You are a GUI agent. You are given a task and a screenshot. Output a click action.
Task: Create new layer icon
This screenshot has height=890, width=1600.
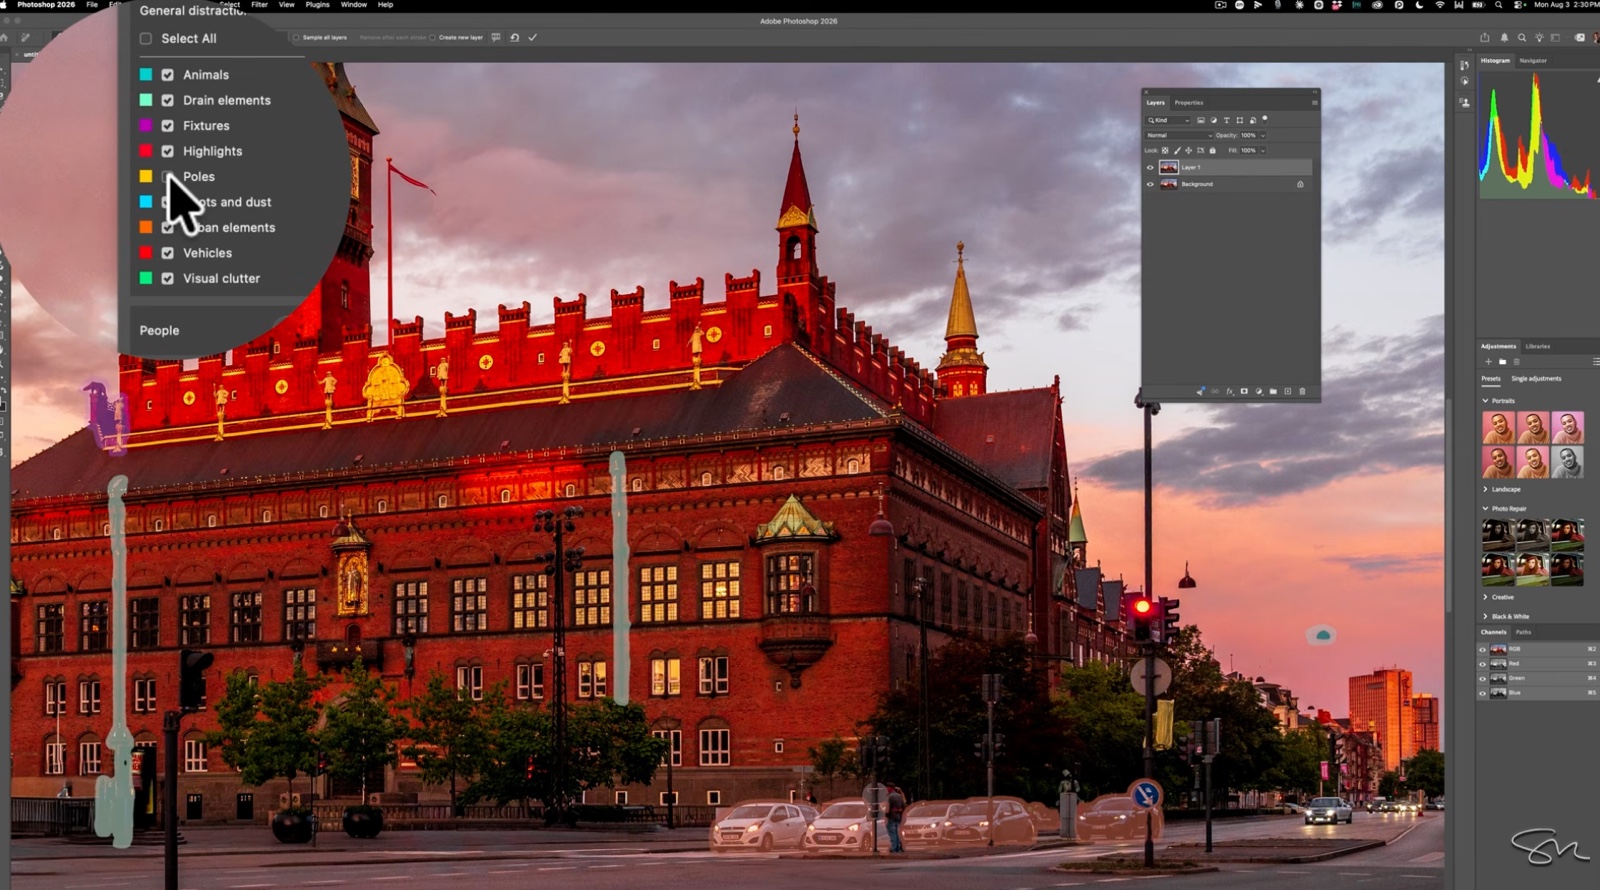coord(1288,391)
